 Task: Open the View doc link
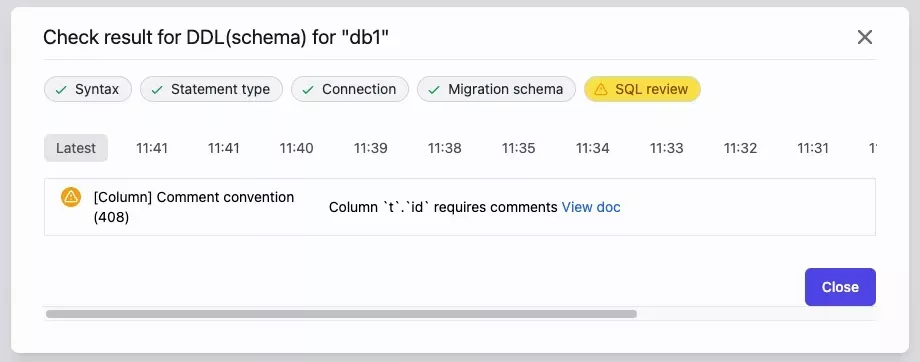[x=591, y=207]
